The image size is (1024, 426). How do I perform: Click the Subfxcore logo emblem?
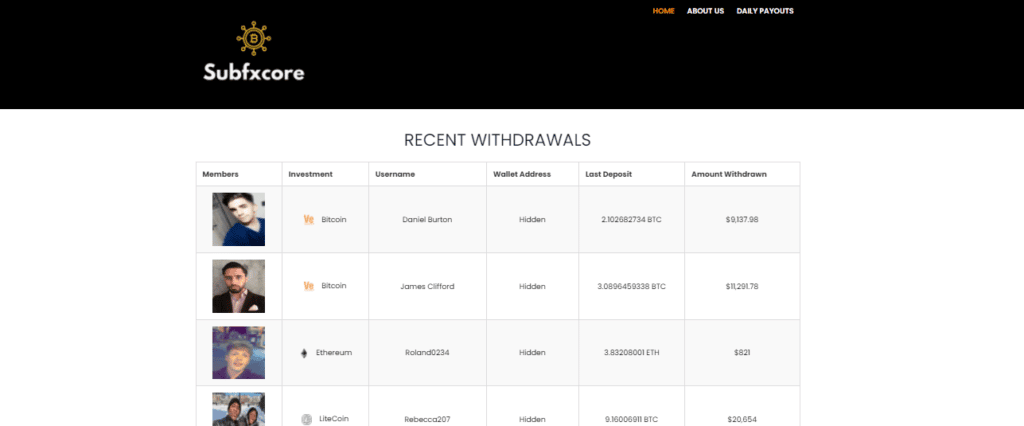coord(254,38)
